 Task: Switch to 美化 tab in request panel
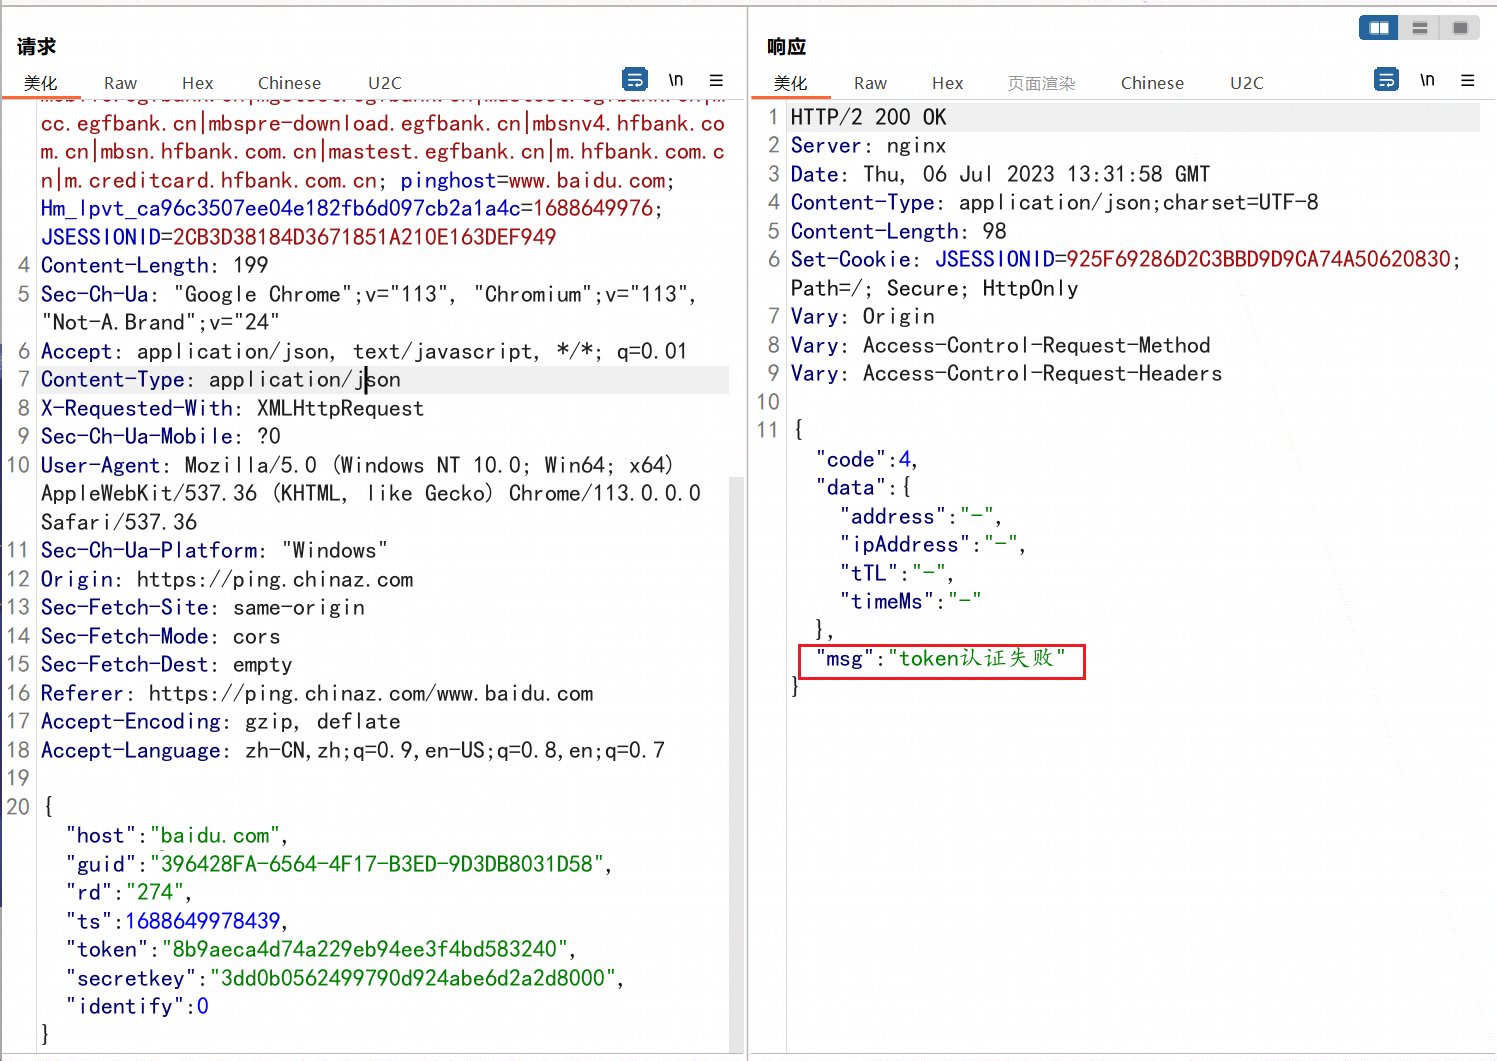41,83
